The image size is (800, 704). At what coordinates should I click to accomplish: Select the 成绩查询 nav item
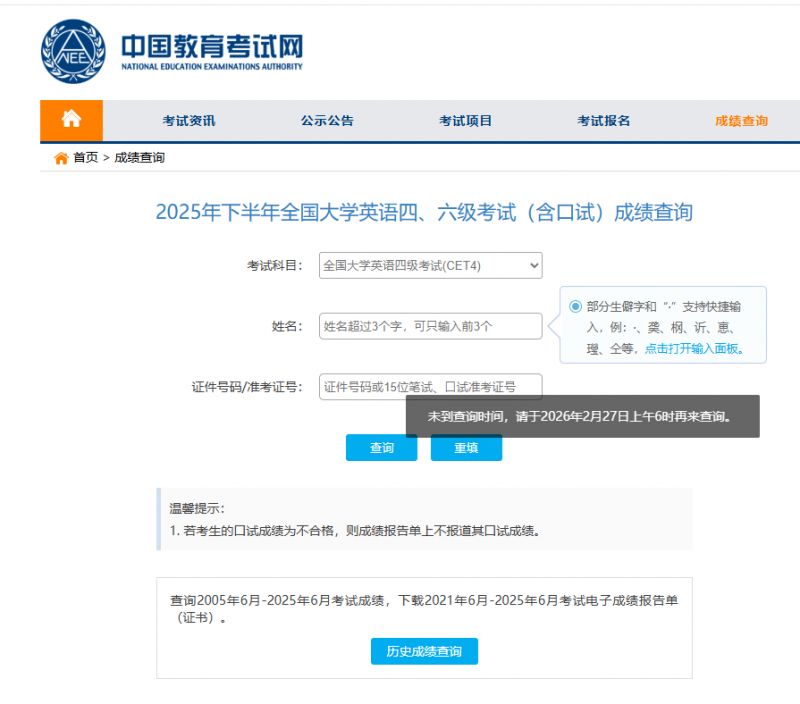(741, 121)
